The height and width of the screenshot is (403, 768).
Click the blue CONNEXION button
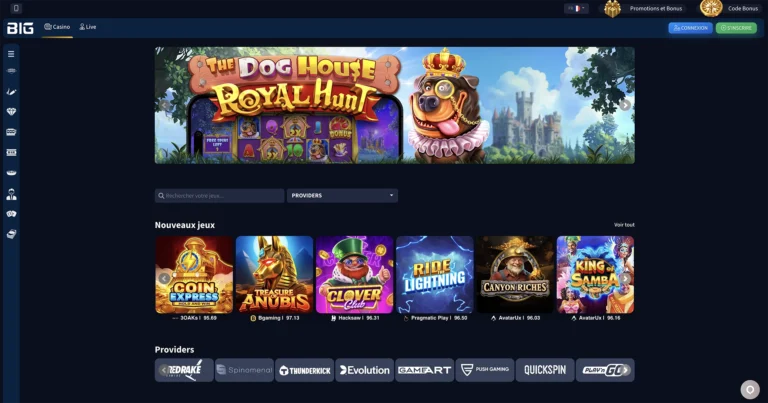coord(690,28)
